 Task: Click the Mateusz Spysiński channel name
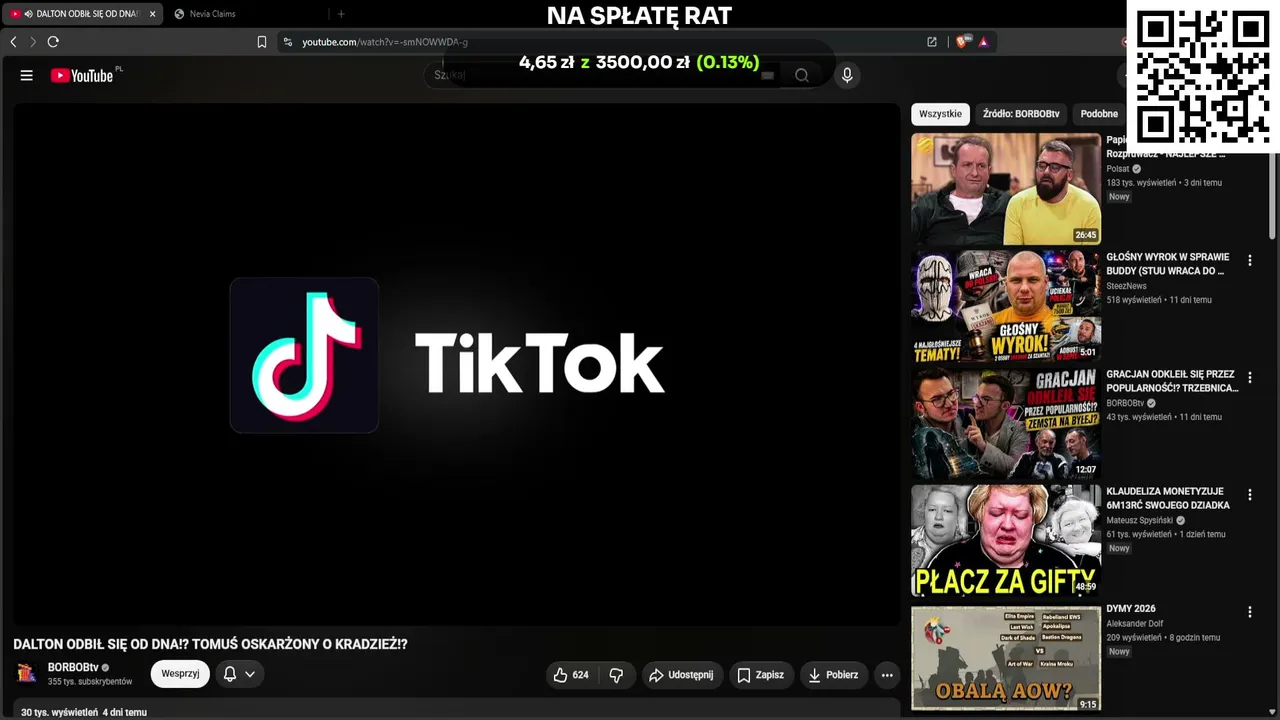click(x=1139, y=520)
